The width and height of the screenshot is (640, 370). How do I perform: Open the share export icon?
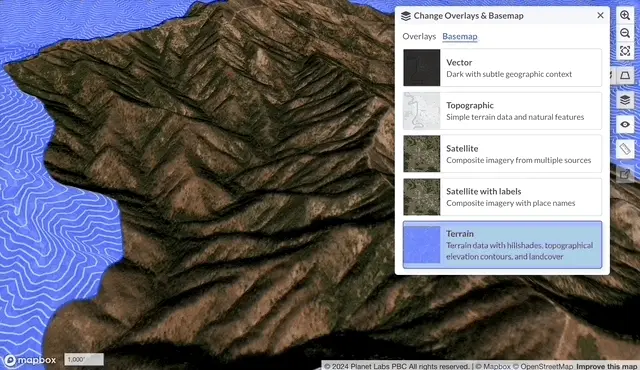point(625,174)
